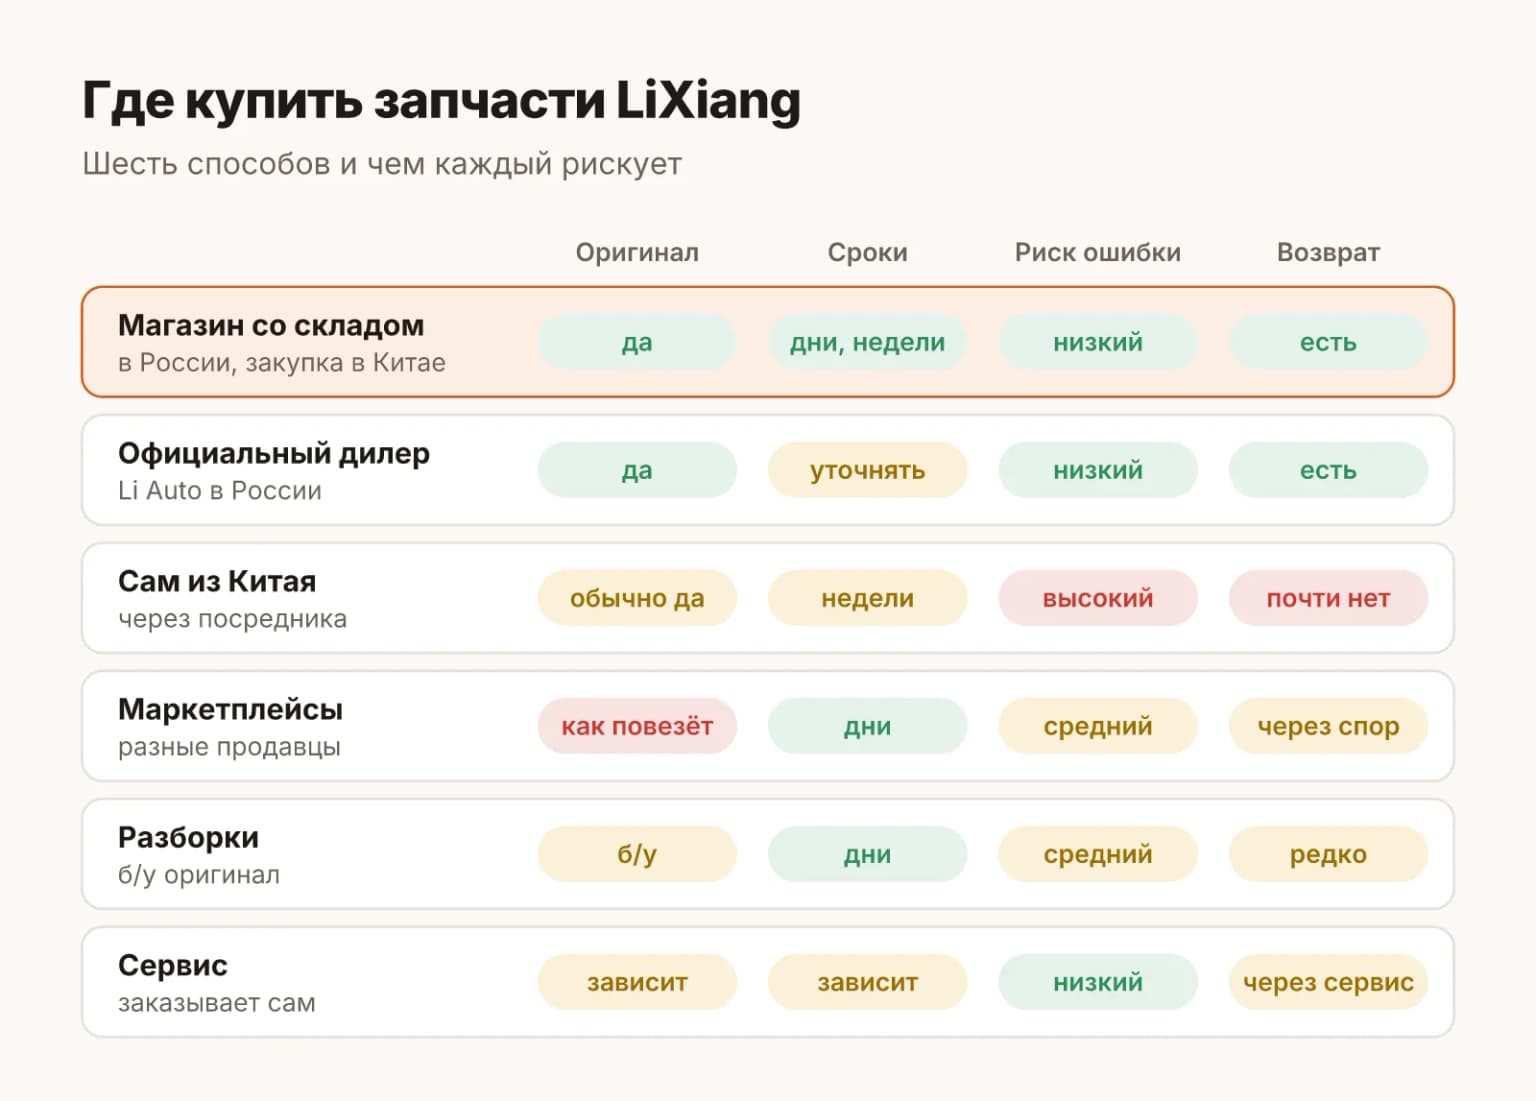Click the 'через сервис' pill
Viewport: 1536px width, 1101px height.
pyautogui.click(x=1328, y=982)
